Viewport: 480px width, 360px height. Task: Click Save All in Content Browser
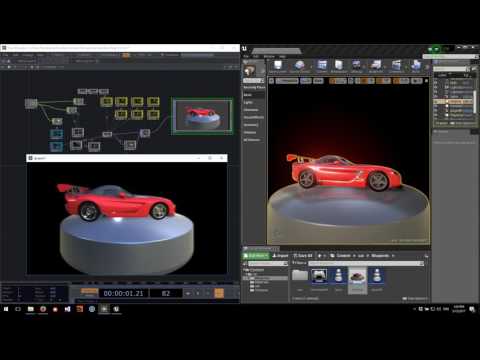(303, 256)
